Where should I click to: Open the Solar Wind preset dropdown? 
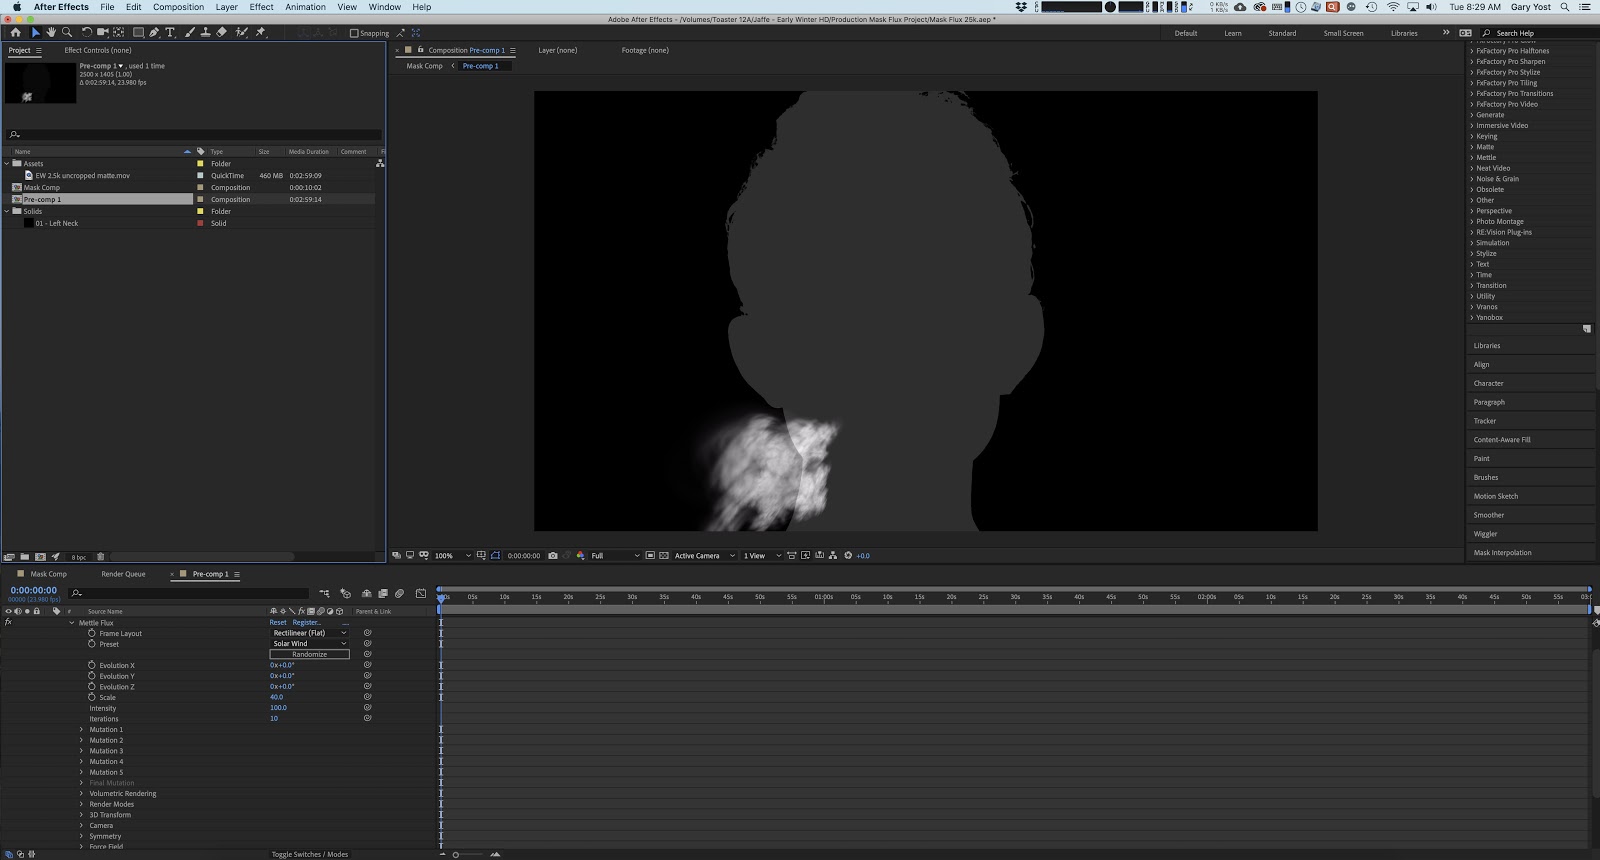click(309, 644)
